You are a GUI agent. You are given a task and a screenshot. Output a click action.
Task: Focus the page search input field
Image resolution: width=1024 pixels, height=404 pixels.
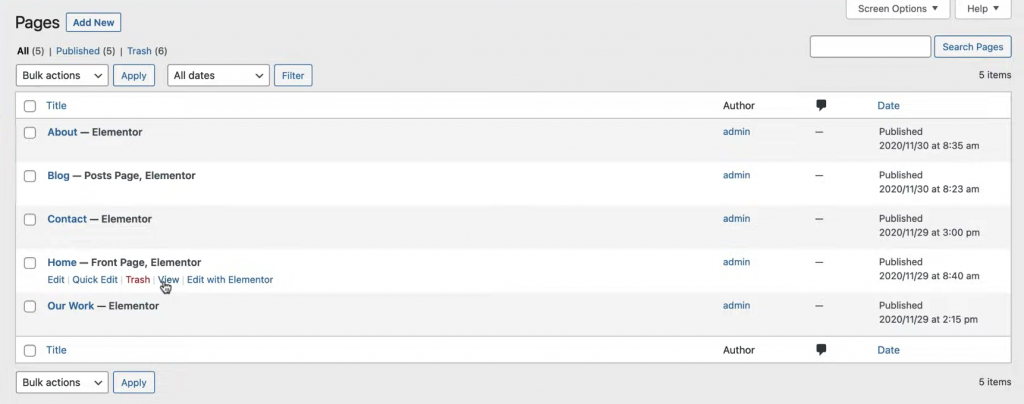click(x=870, y=47)
